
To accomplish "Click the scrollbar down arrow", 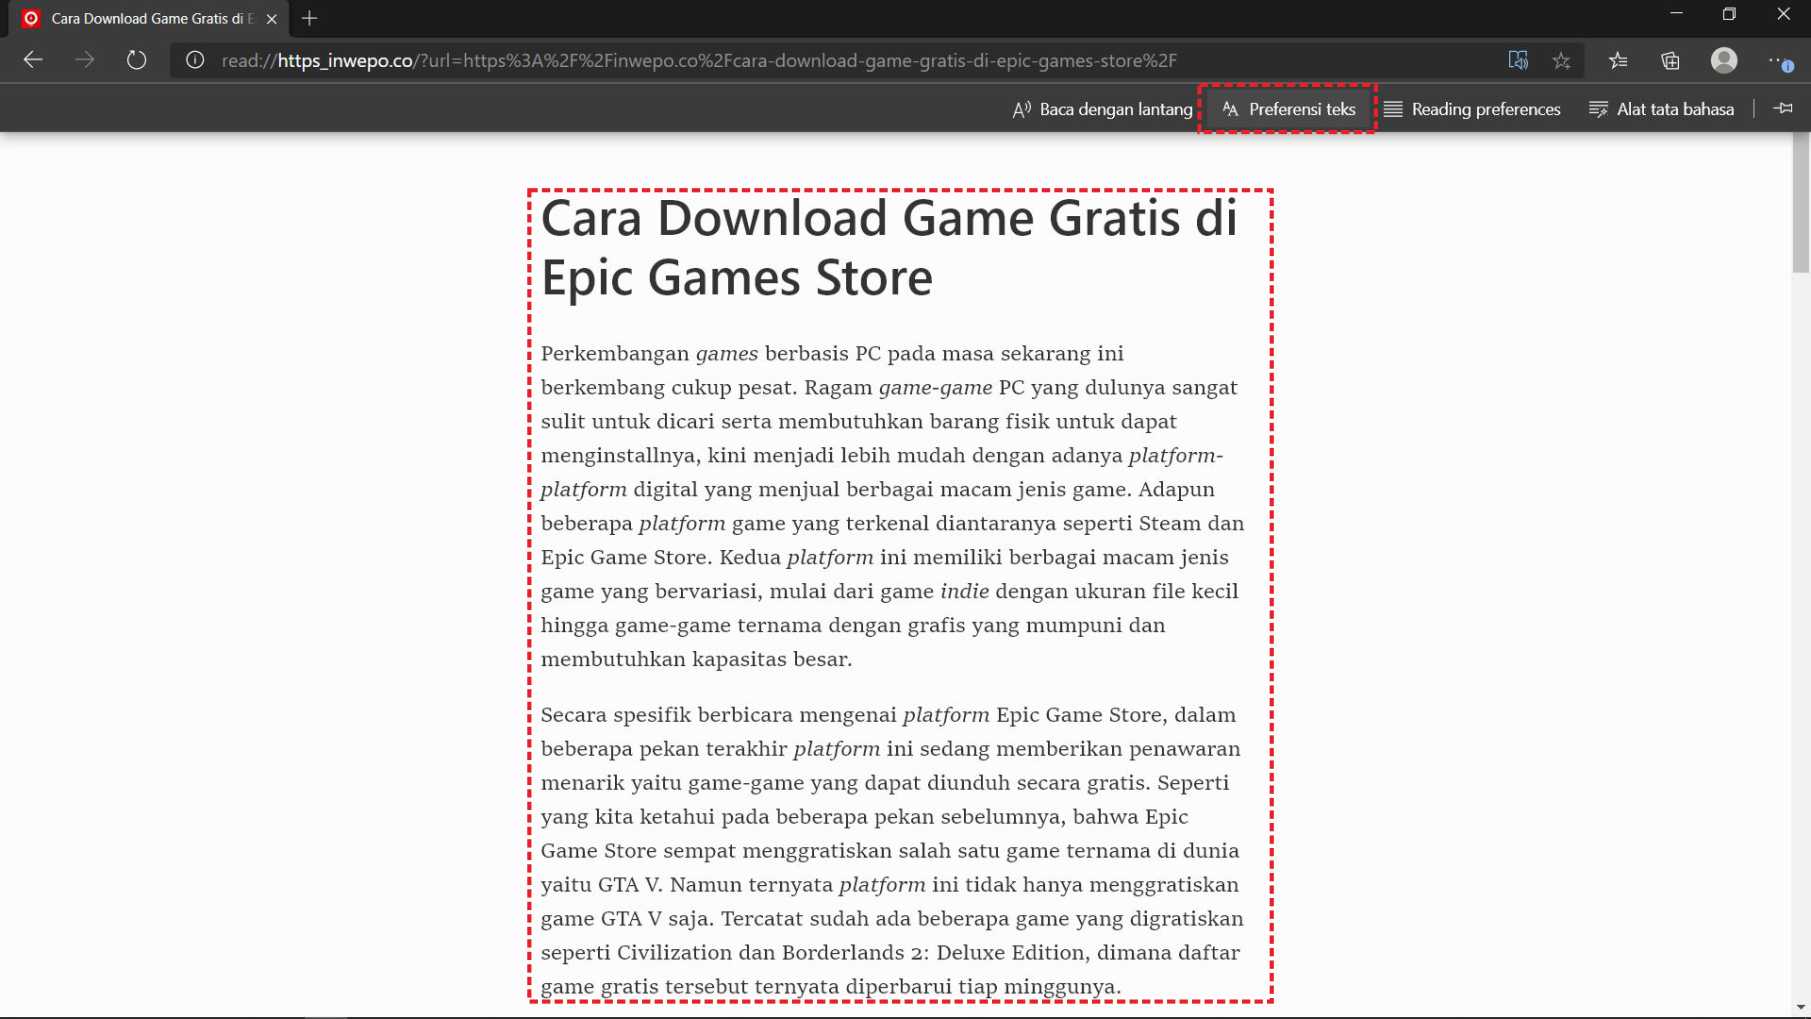I will coord(1801,1008).
